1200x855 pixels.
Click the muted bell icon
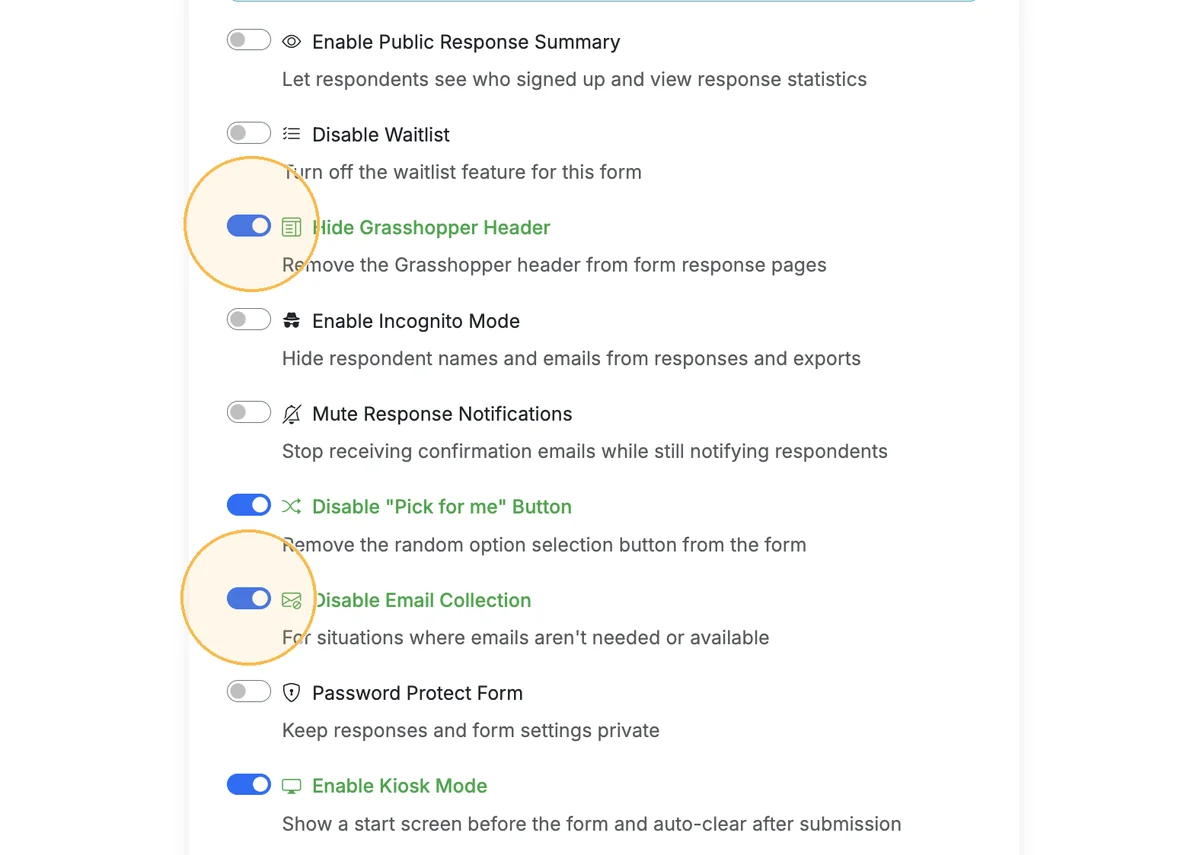pyautogui.click(x=291, y=414)
